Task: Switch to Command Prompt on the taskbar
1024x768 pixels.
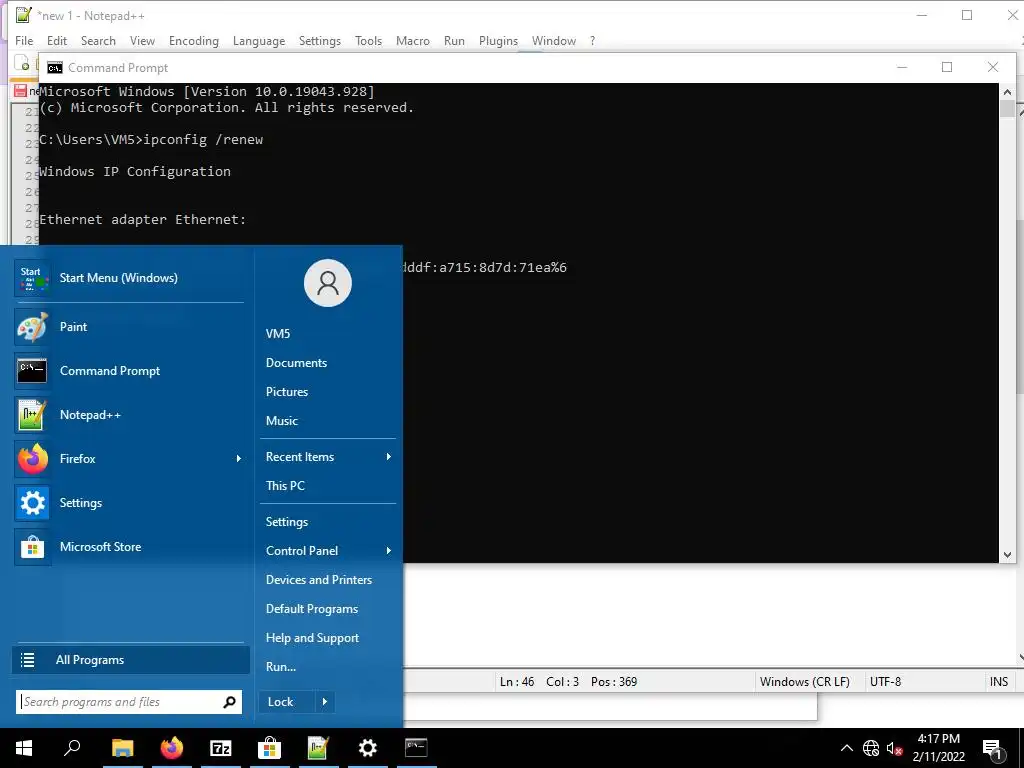Action: 417,748
